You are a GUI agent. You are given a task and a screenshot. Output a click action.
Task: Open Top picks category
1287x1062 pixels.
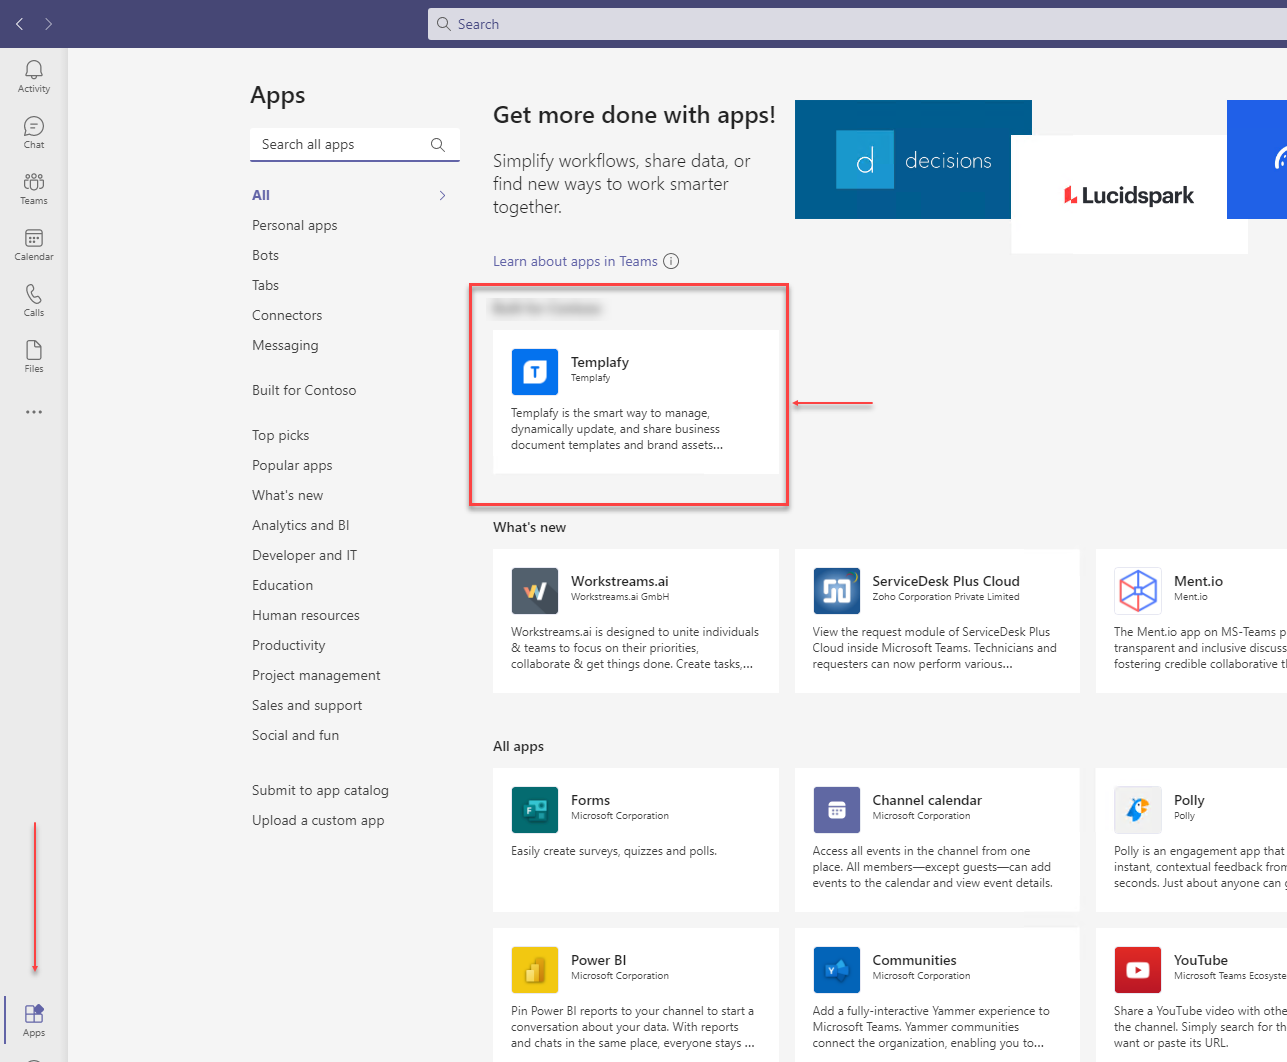click(280, 435)
